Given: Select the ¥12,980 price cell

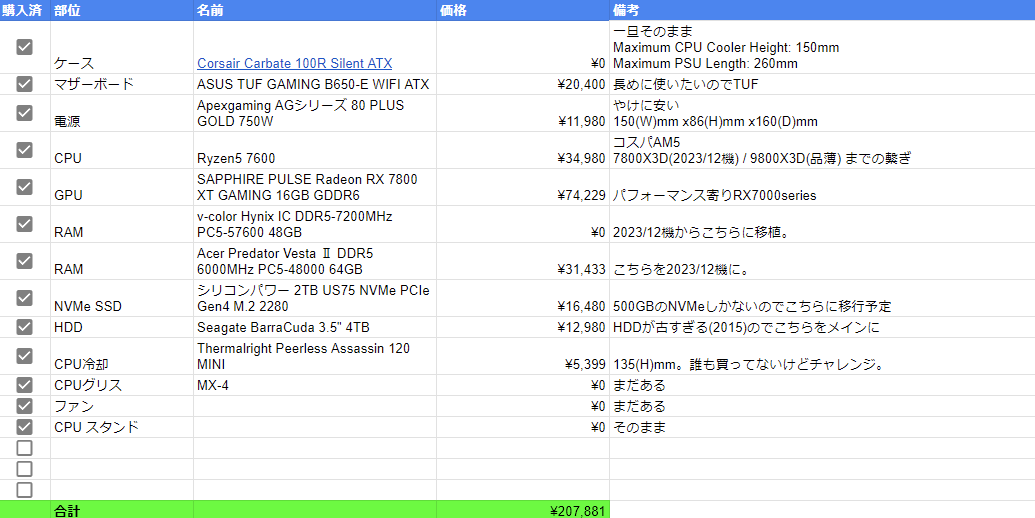Looking at the screenshot, I should (523, 327).
